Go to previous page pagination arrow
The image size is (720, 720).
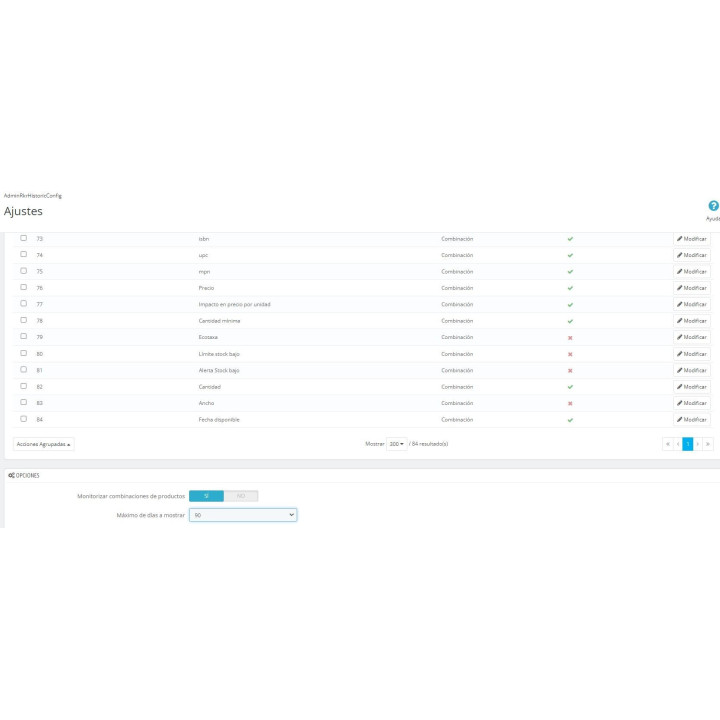pyautogui.click(x=678, y=444)
